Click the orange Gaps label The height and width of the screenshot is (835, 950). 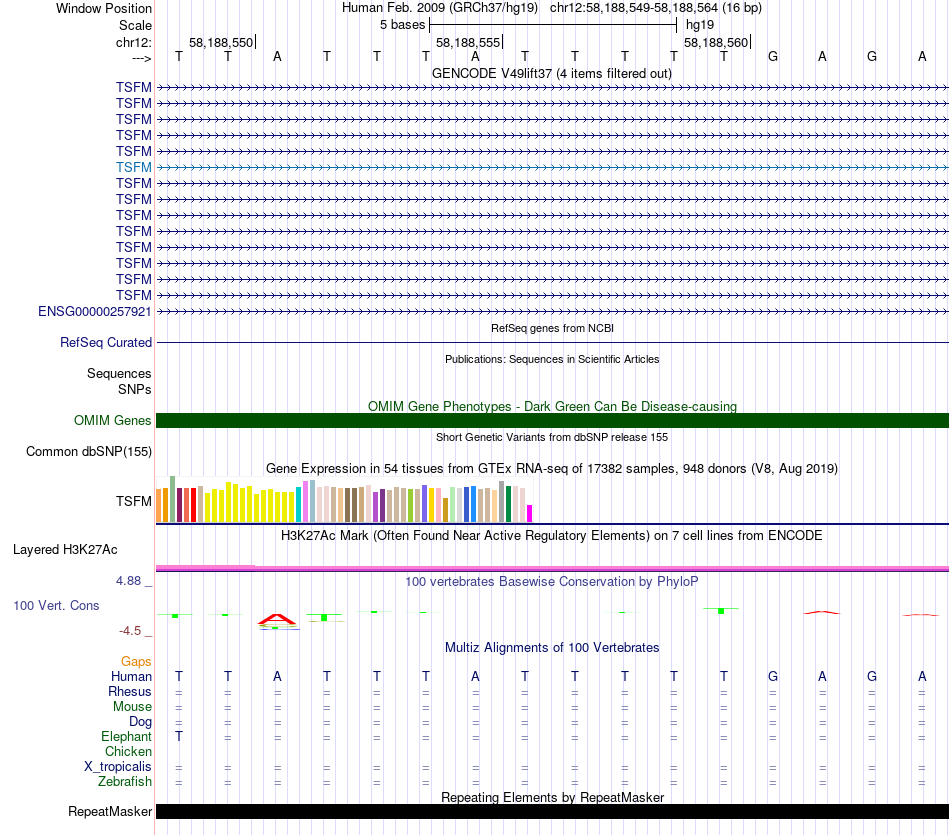click(136, 662)
